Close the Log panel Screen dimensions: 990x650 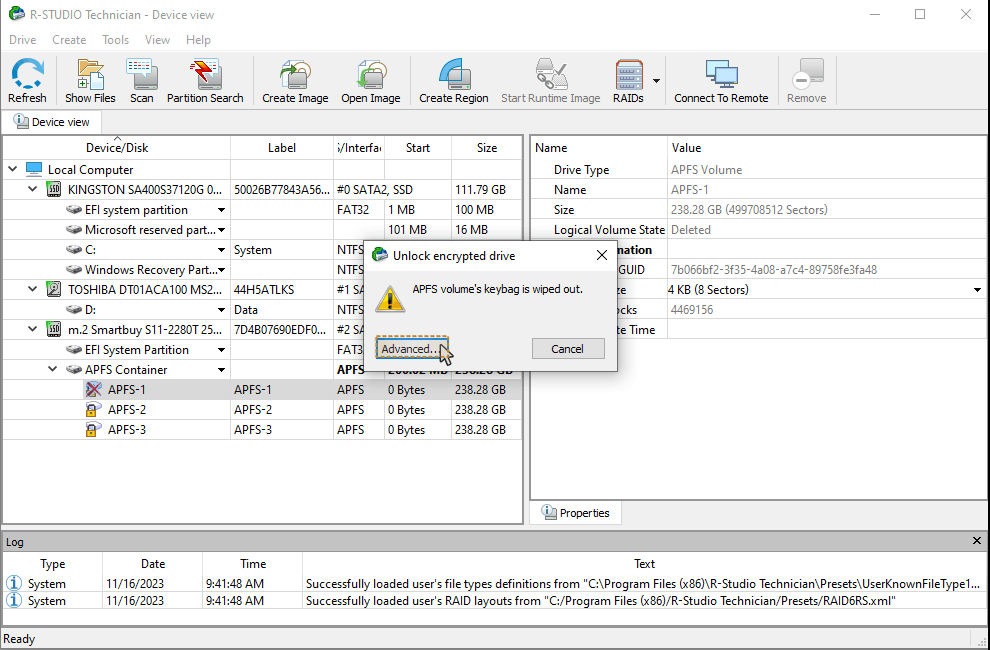click(x=977, y=541)
